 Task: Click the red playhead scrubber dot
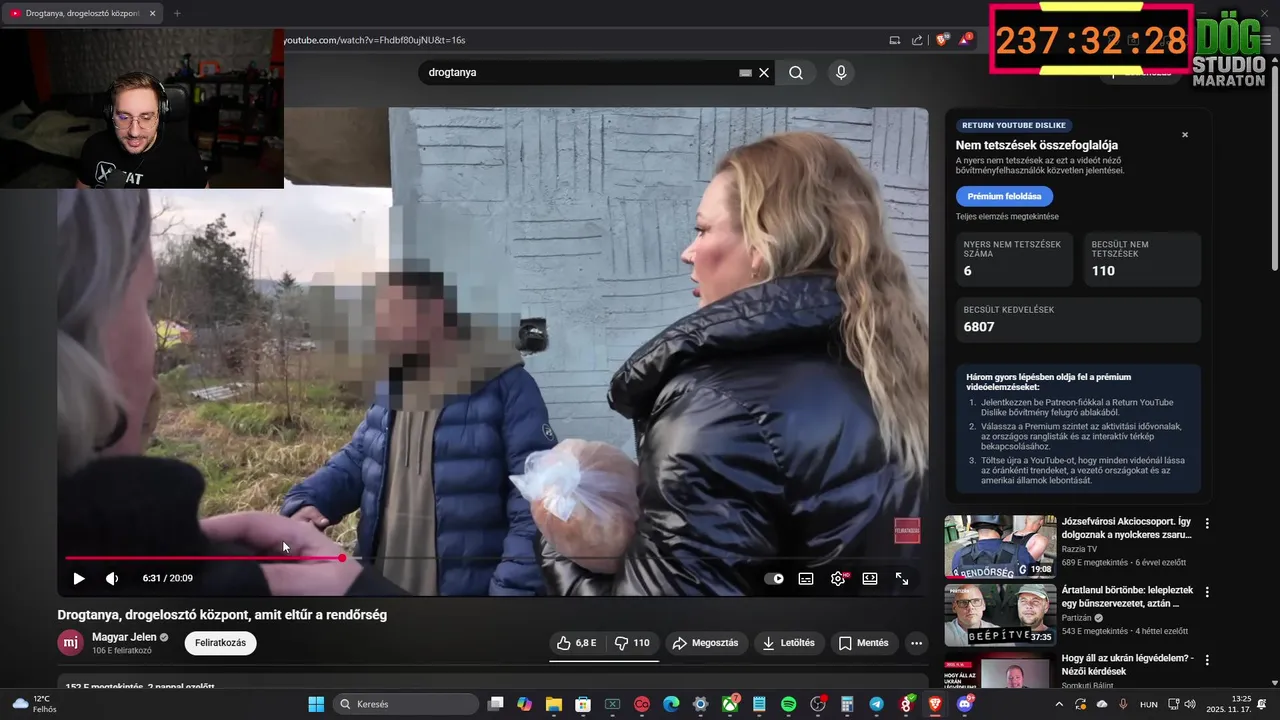pos(342,558)
